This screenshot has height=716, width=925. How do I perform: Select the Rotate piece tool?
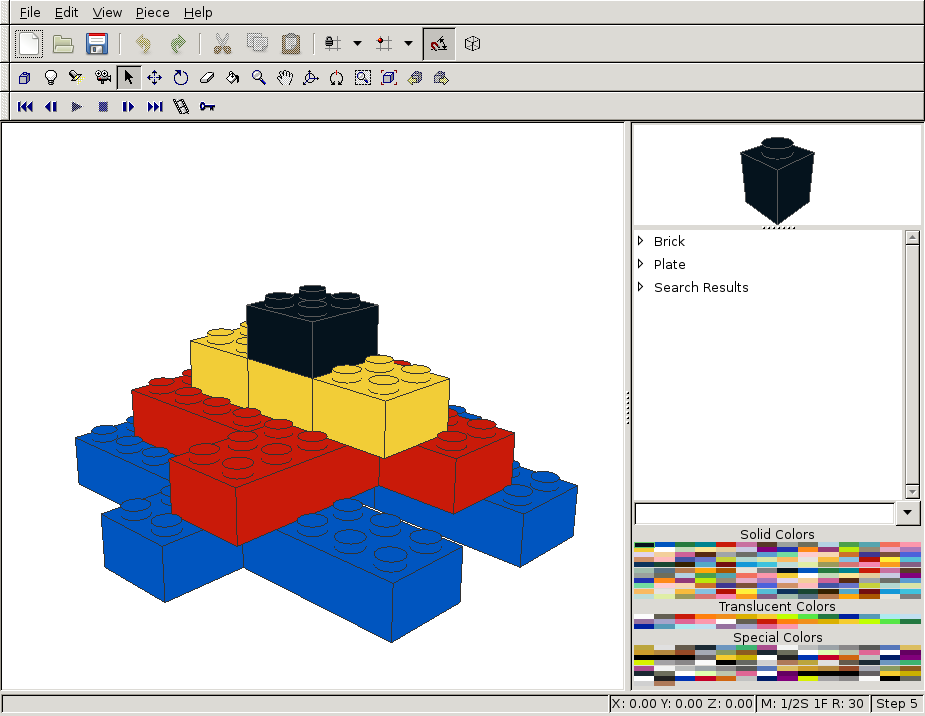click(x=181, y=78)
